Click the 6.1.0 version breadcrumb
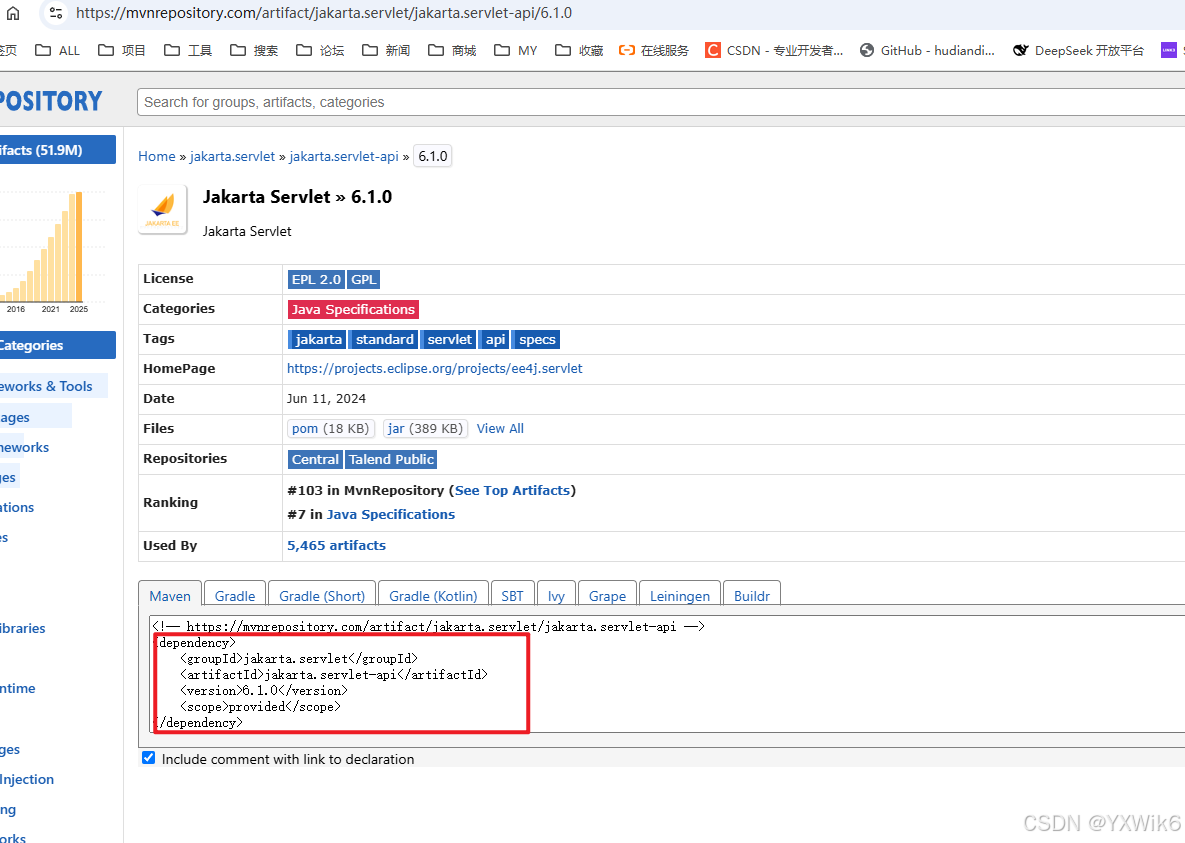Image resolution: width=1185 pixels, height=843 pixels. [x=433, y=157]
